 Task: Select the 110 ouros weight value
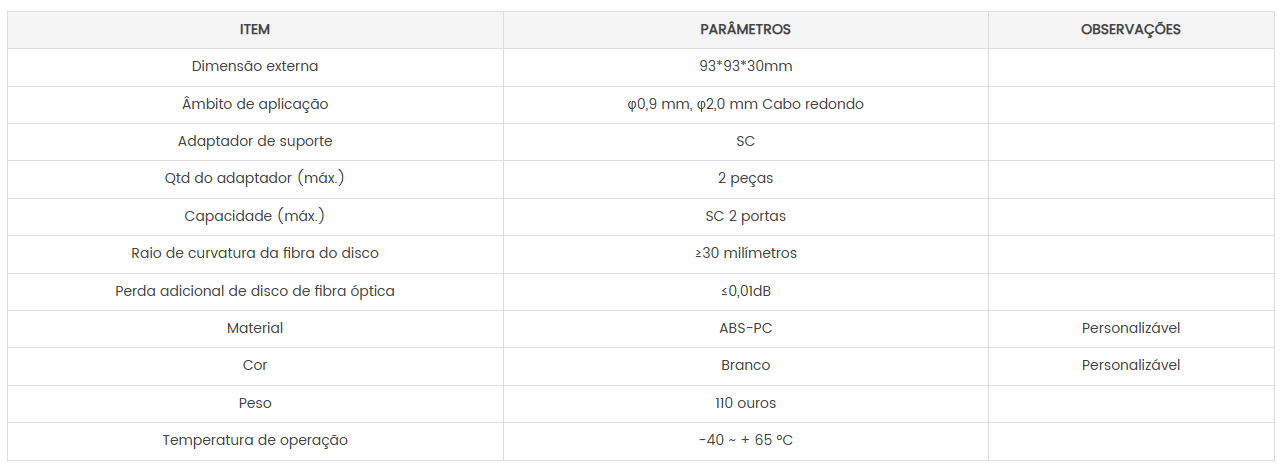coord(745,403)
